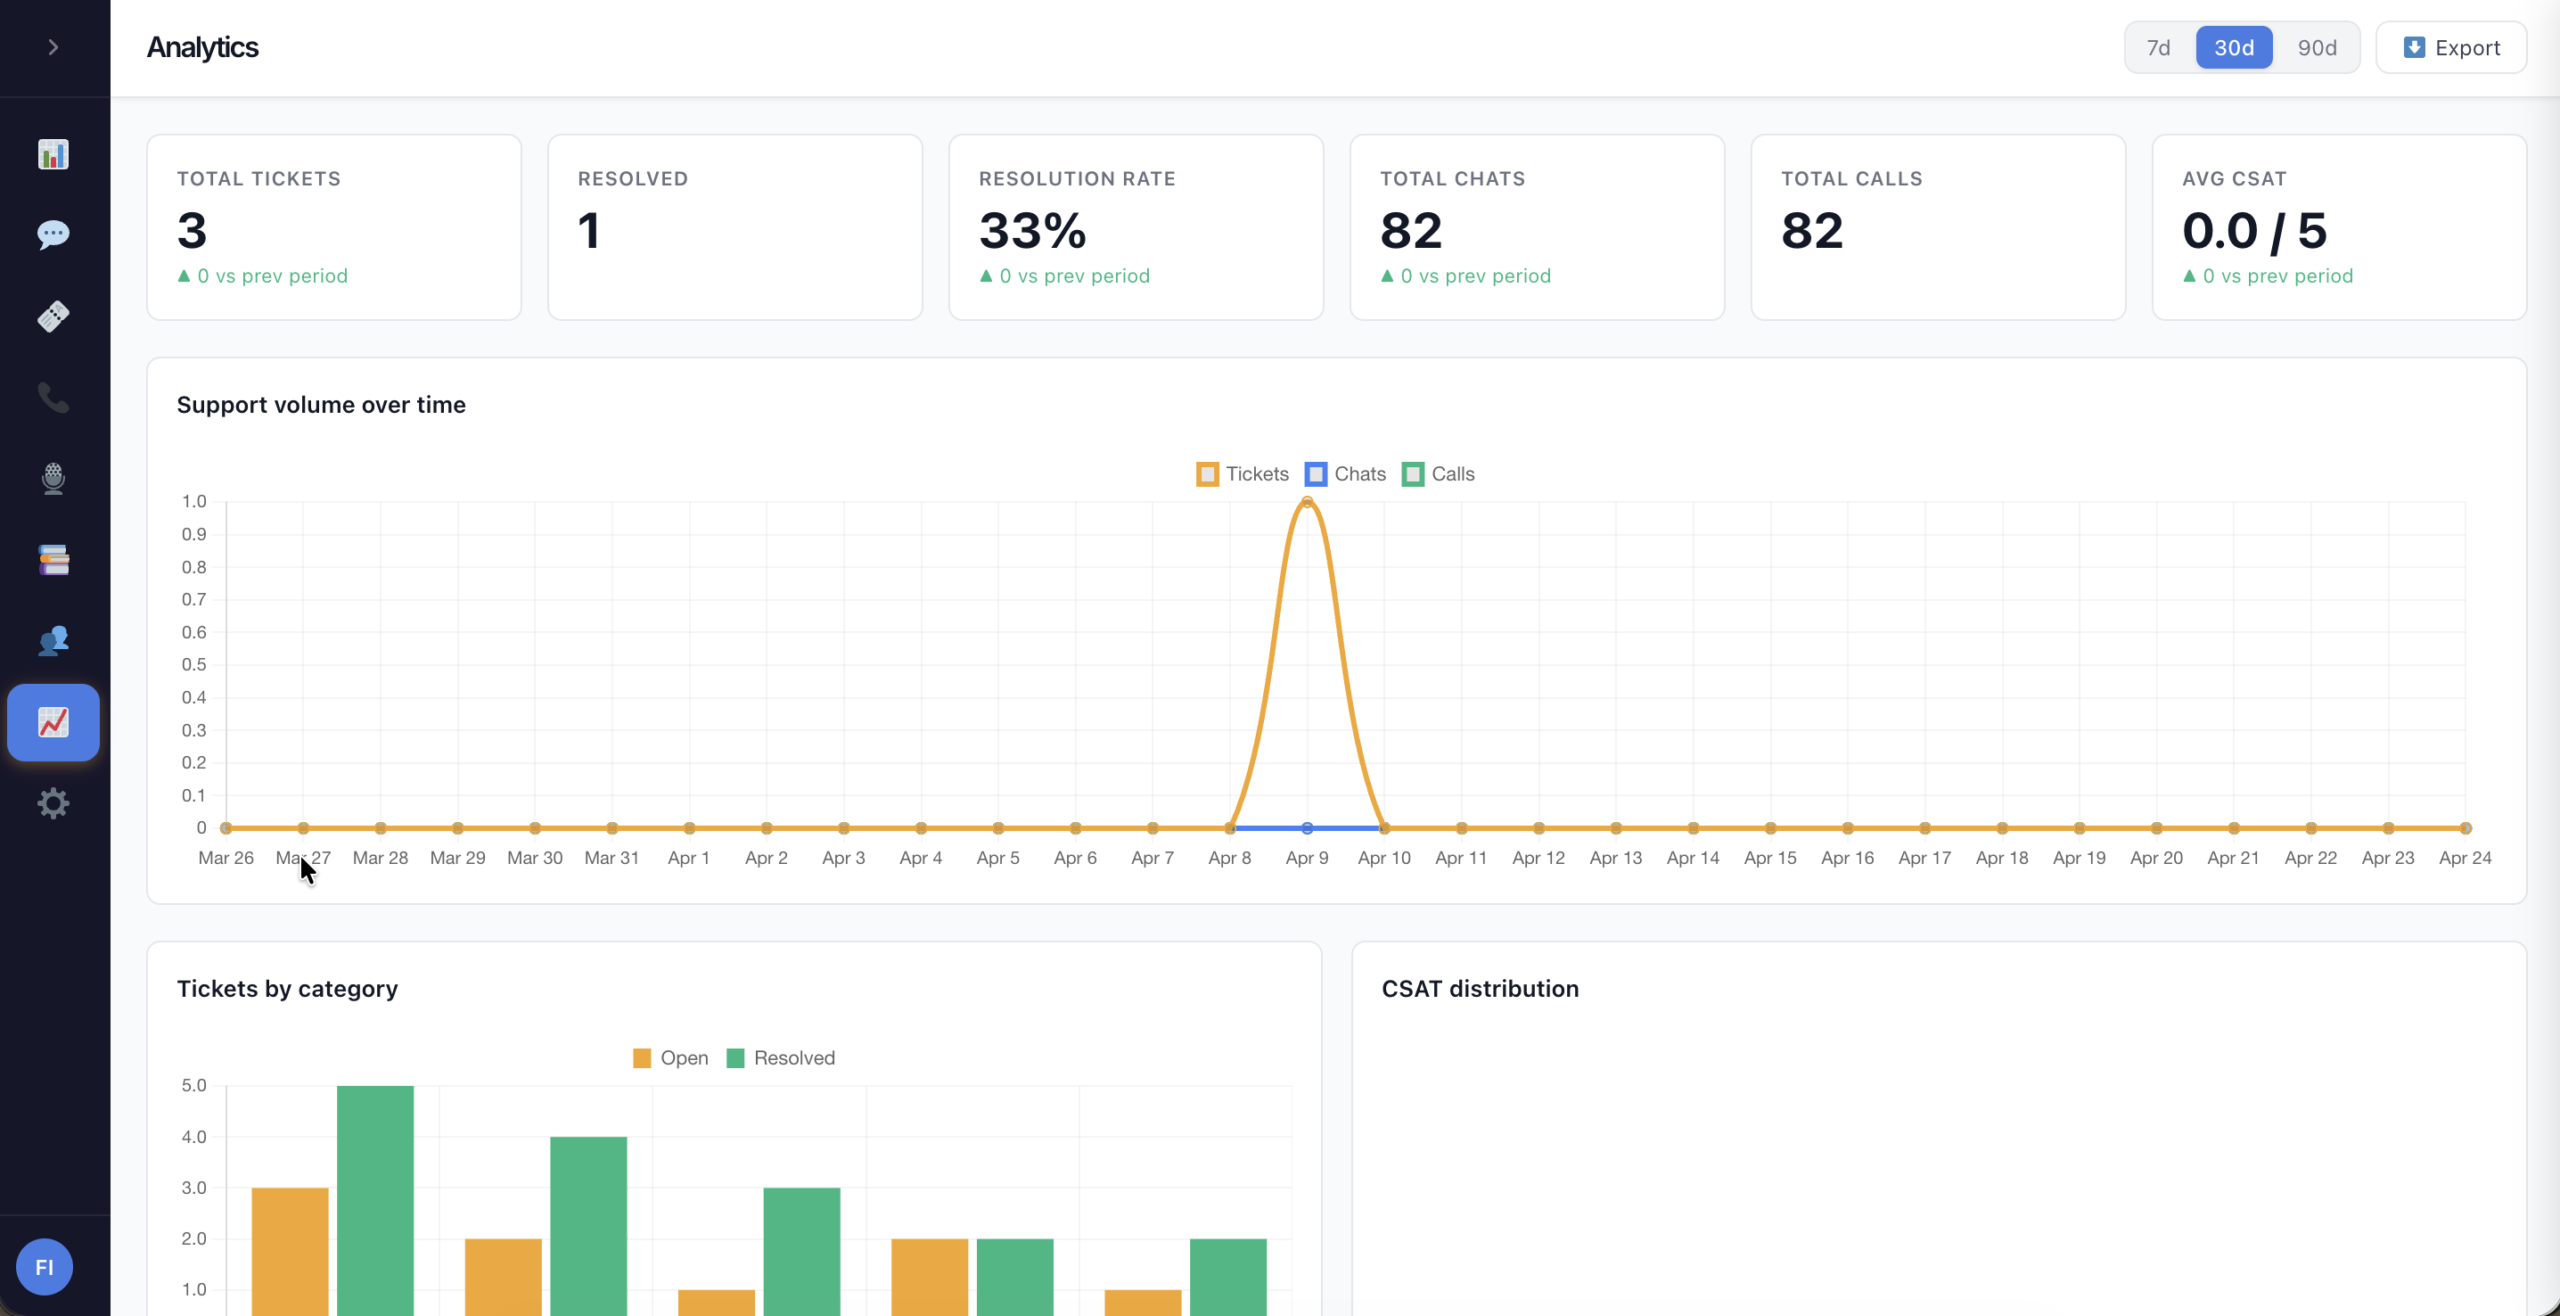
Task: Expand the sidebar with chevron arrow
Action: tap(53, 47)
